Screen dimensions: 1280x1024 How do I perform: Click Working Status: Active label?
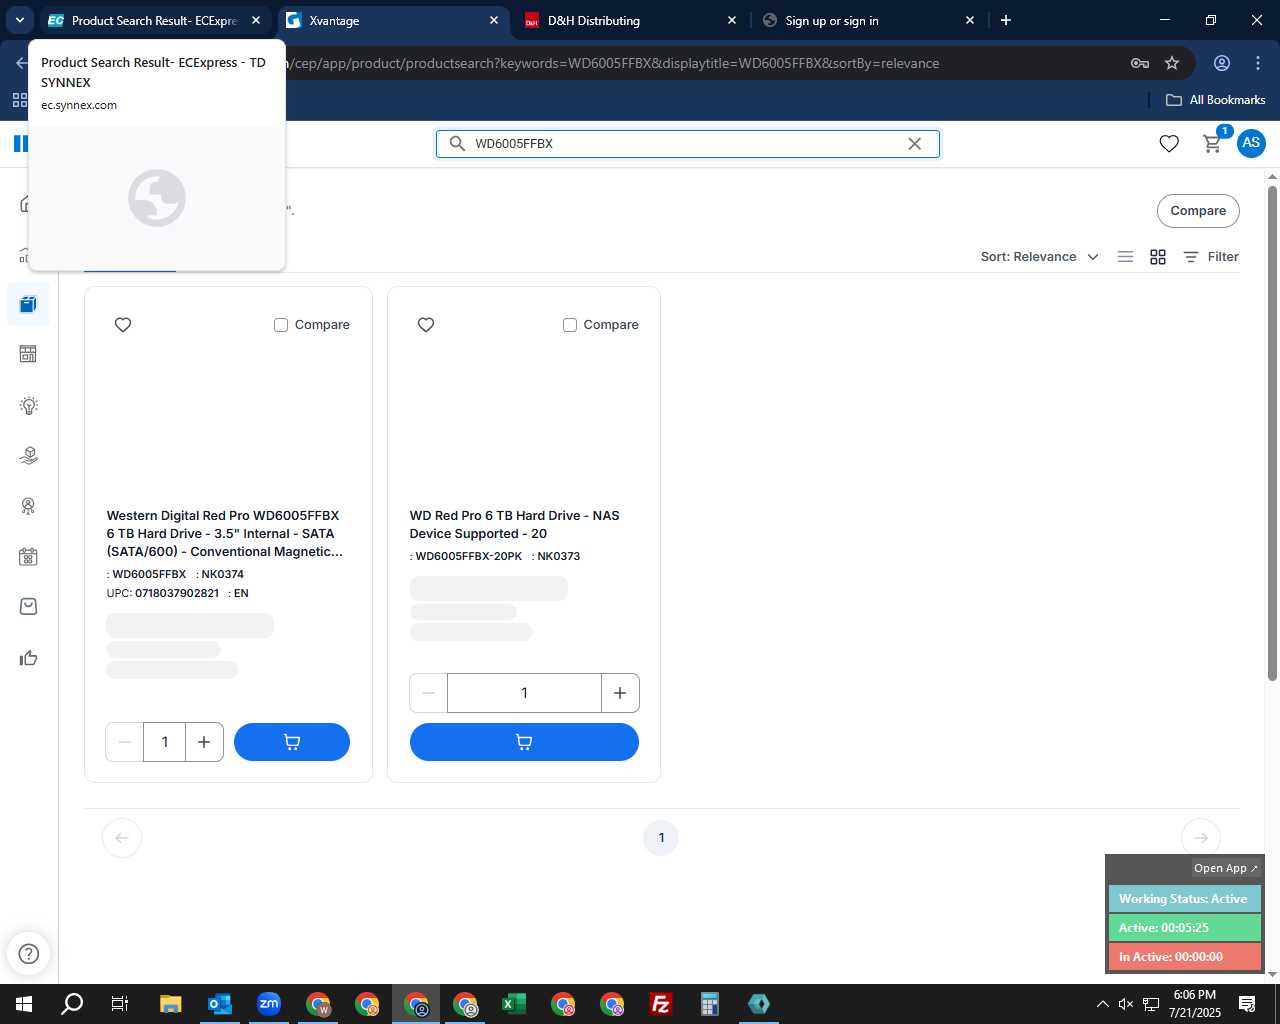pos(1183,899)
